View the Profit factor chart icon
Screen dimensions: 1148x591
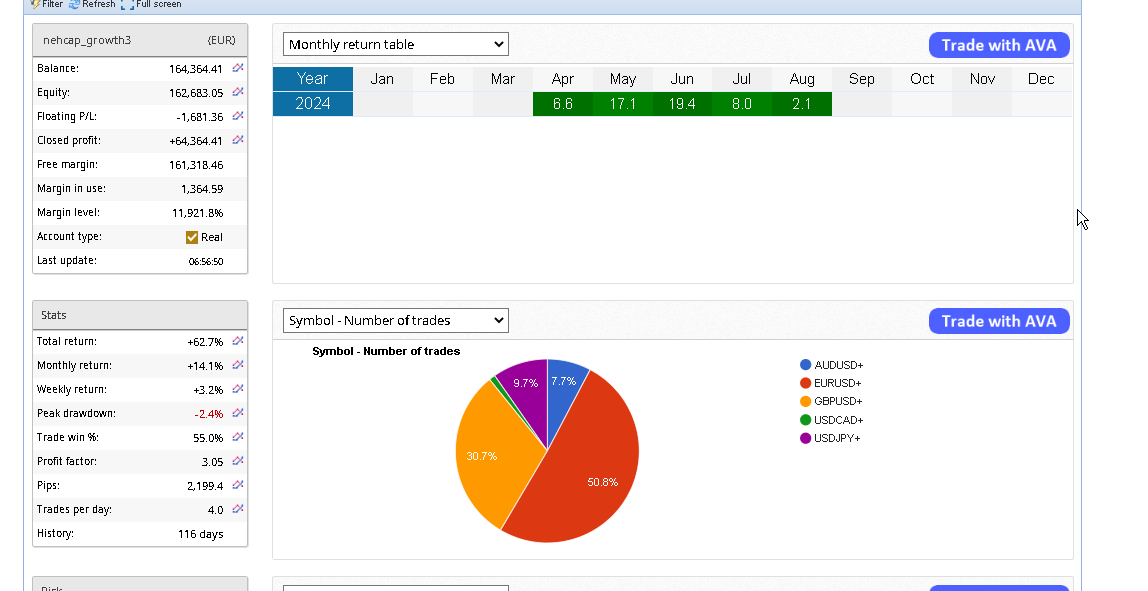pos(238,461)
